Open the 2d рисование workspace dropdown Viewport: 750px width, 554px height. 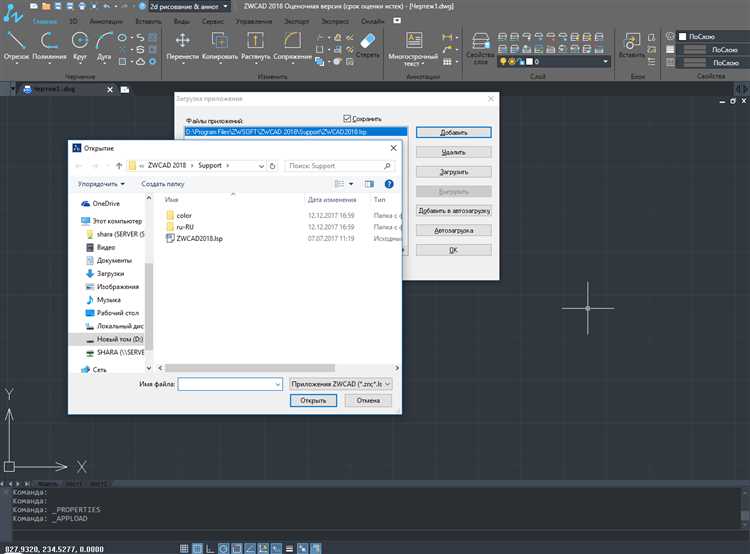pyautogui.click(x=226, y=7)
